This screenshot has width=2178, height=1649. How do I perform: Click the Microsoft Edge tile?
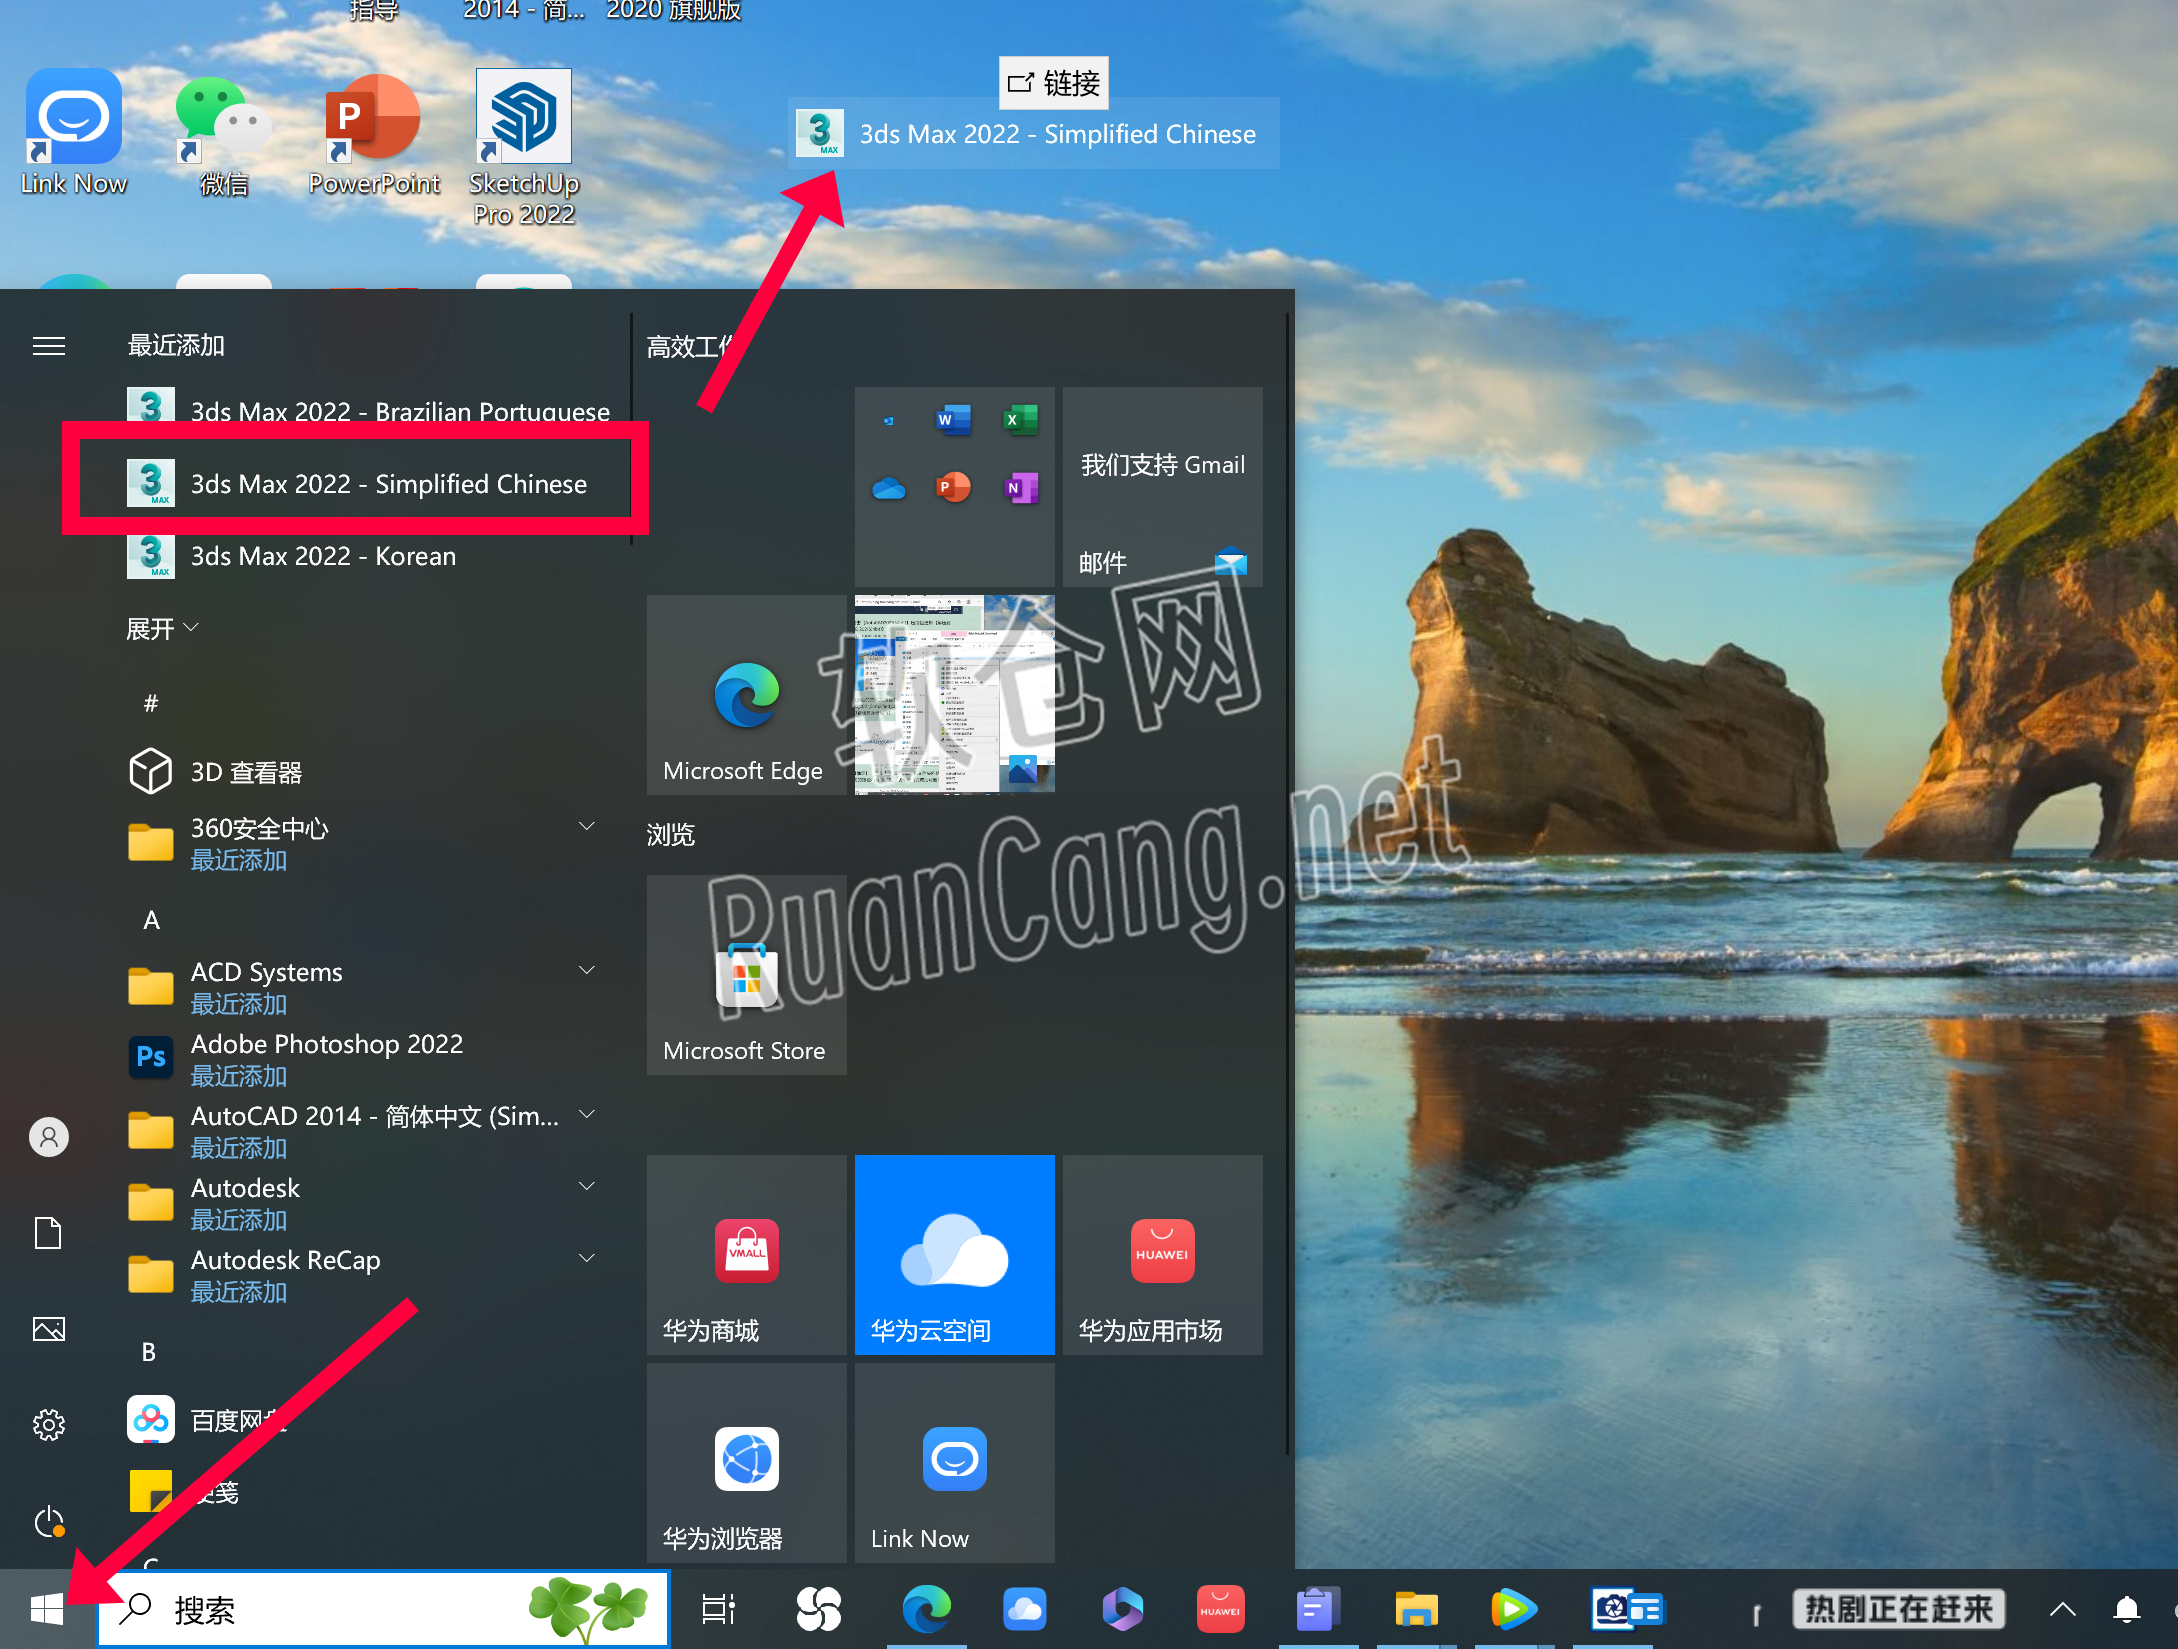(x=746, y=694)
